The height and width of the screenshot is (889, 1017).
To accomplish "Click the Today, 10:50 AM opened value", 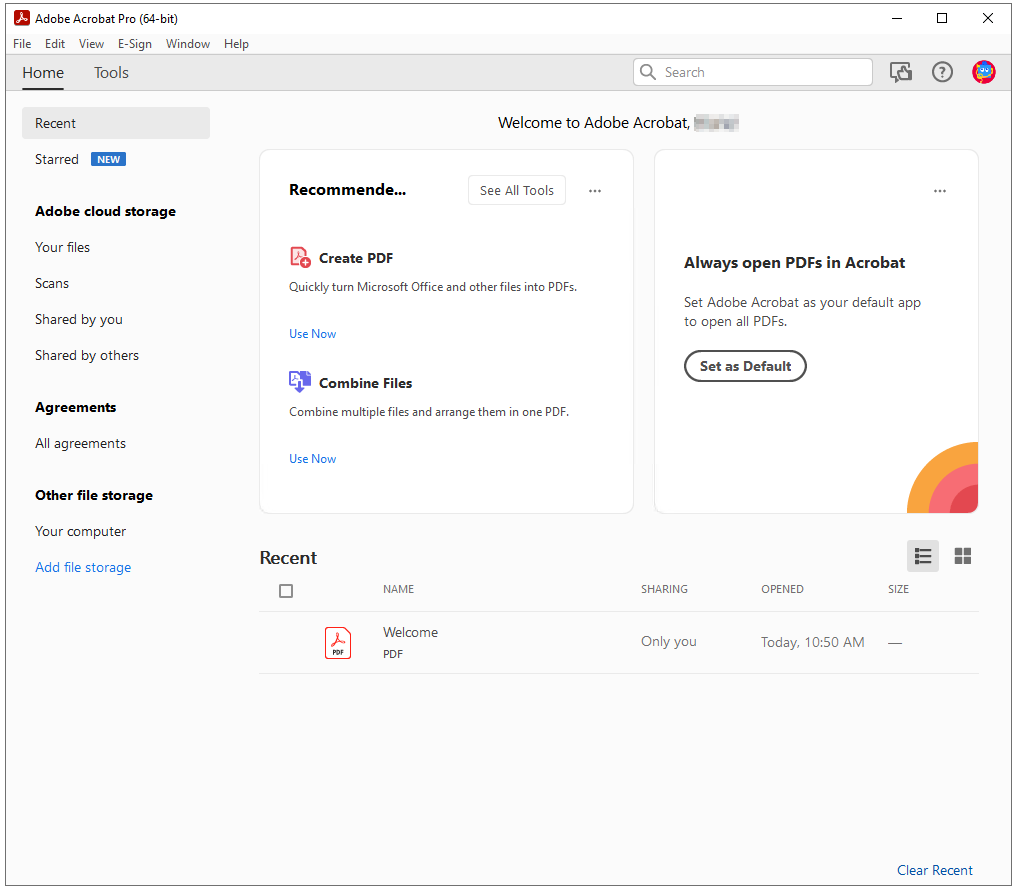I will (813, 642).
